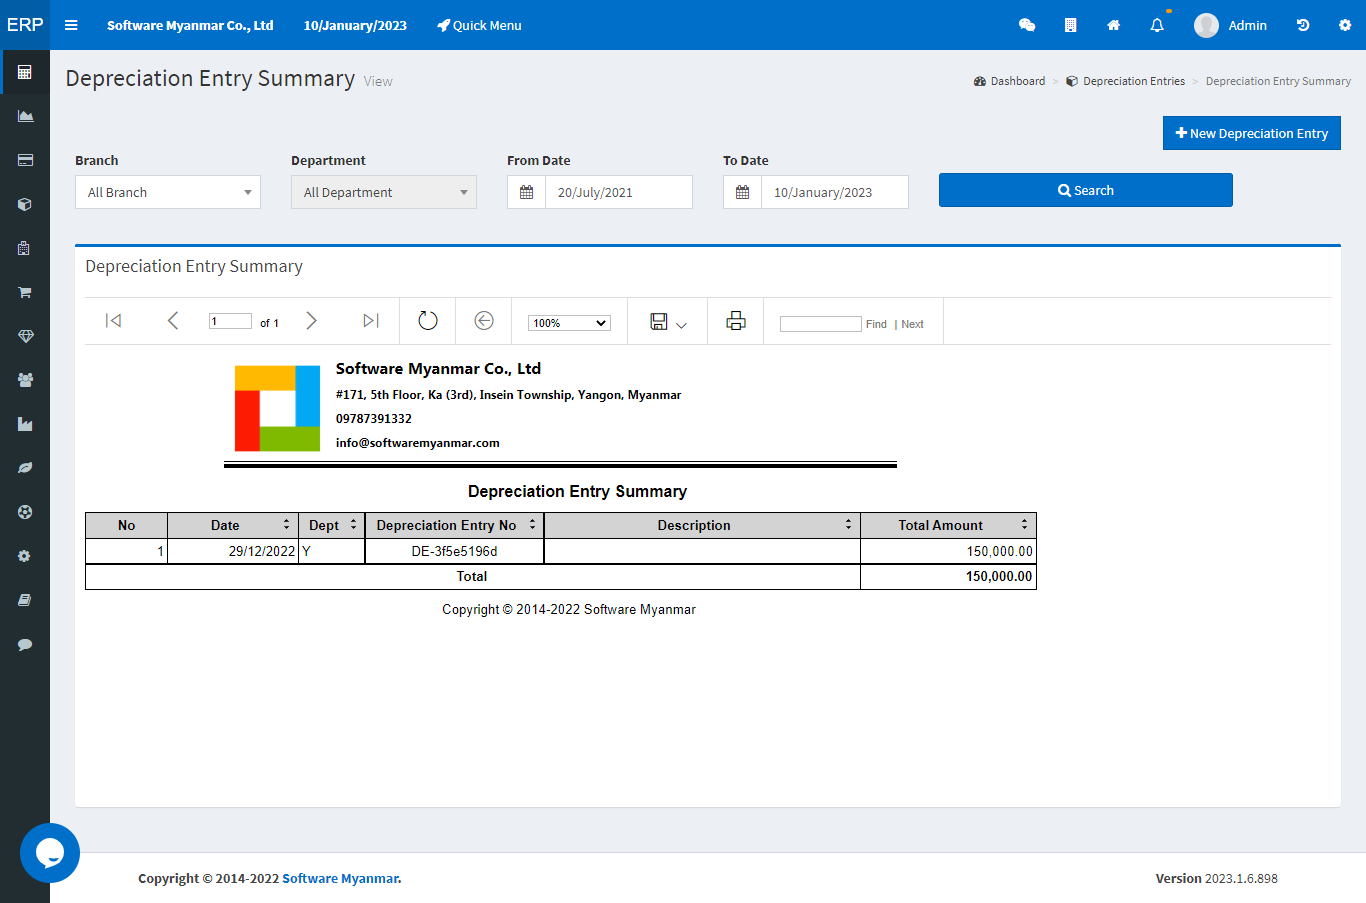
Task: Click the company logo in report
Action: 277,408
